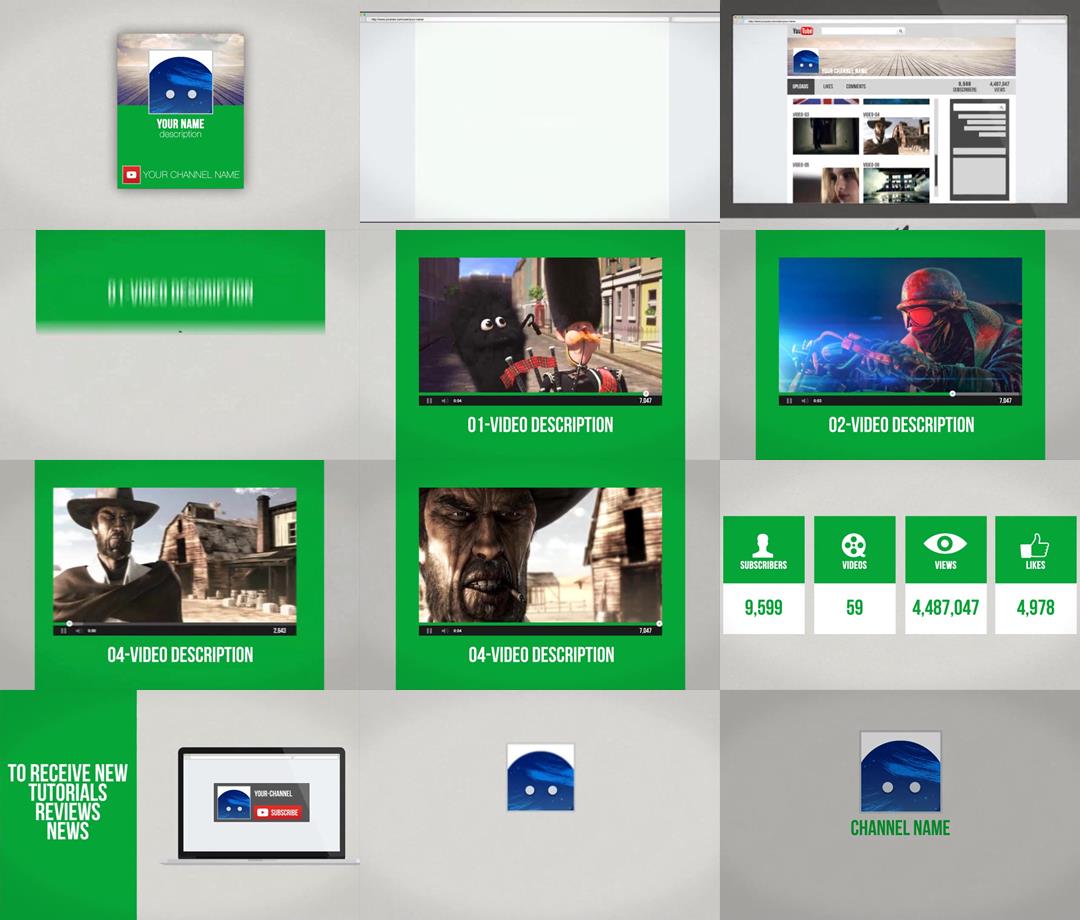This screenshot has height=920, width=1080.
Task: Click the avatar inside the laptop subscribe box
Action: (x=233, y=803)
